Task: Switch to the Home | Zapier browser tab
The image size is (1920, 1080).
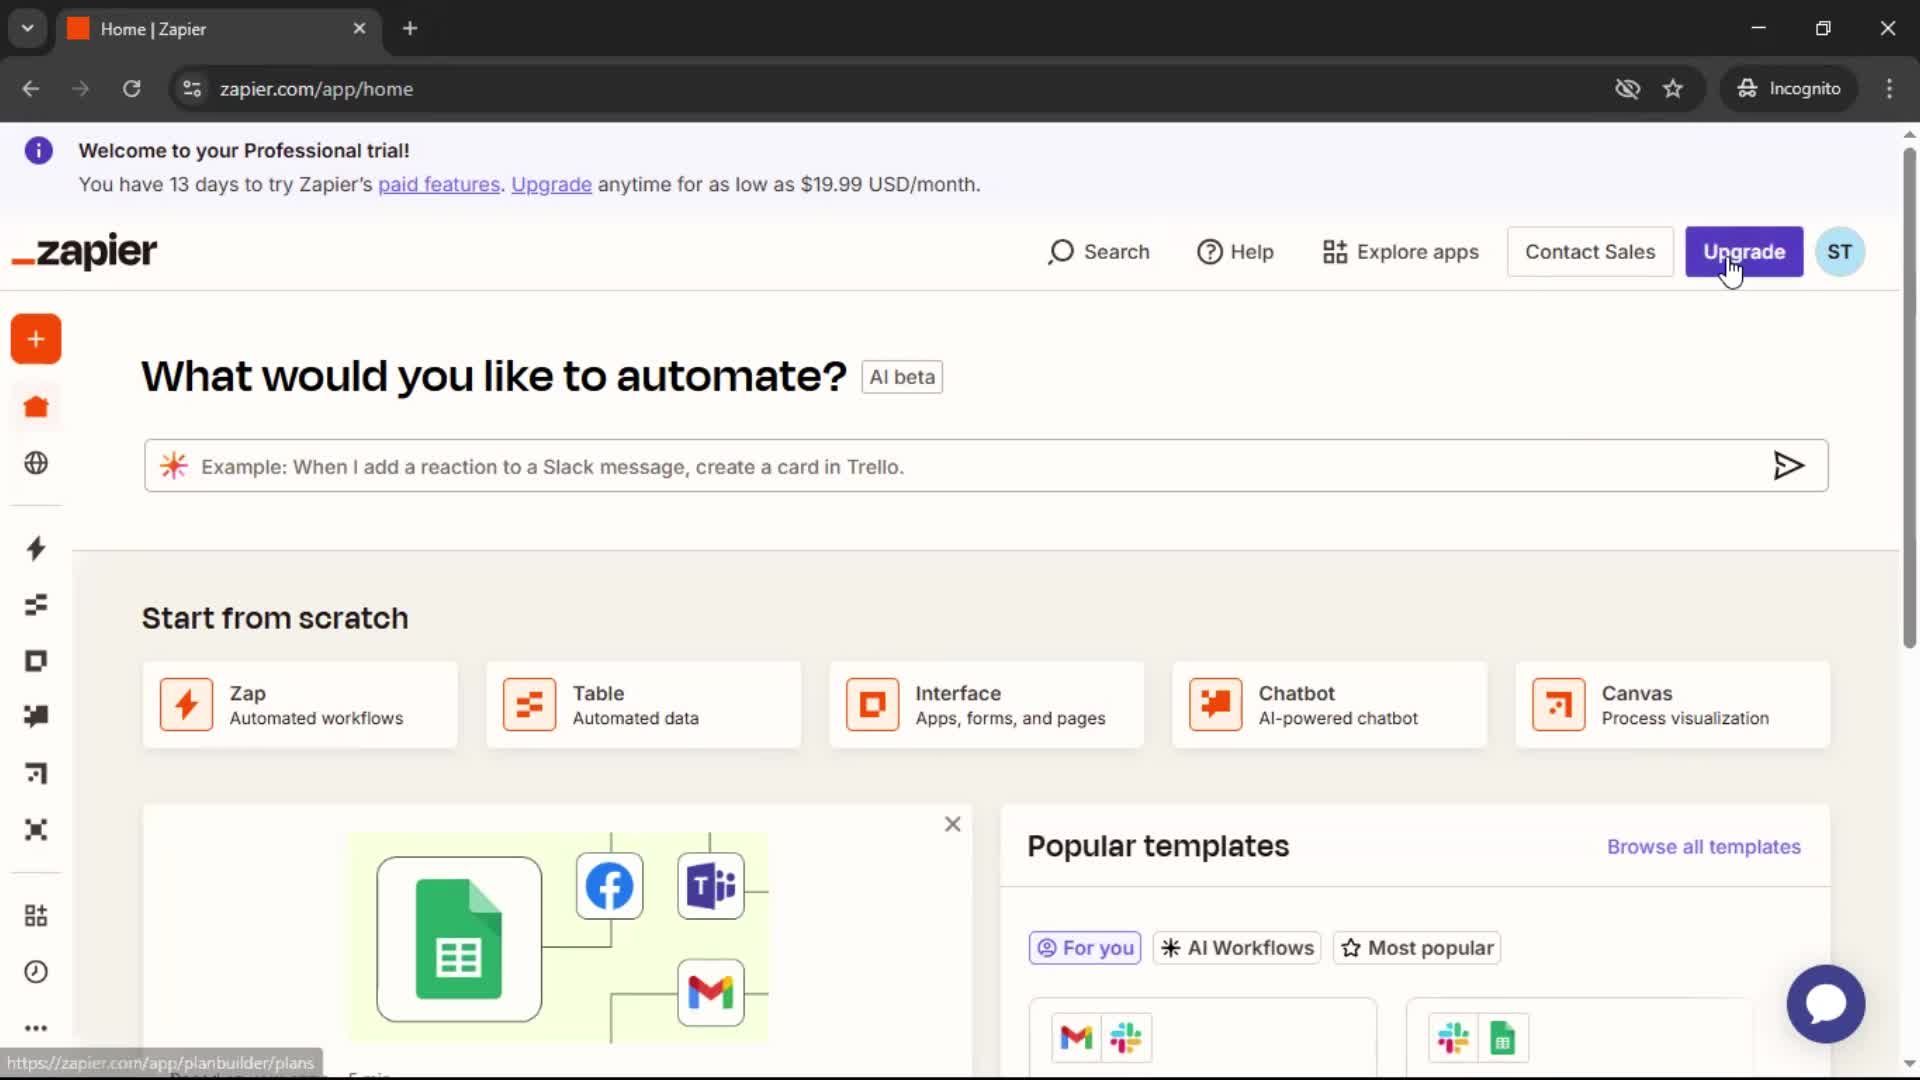Action: point(217,29)
